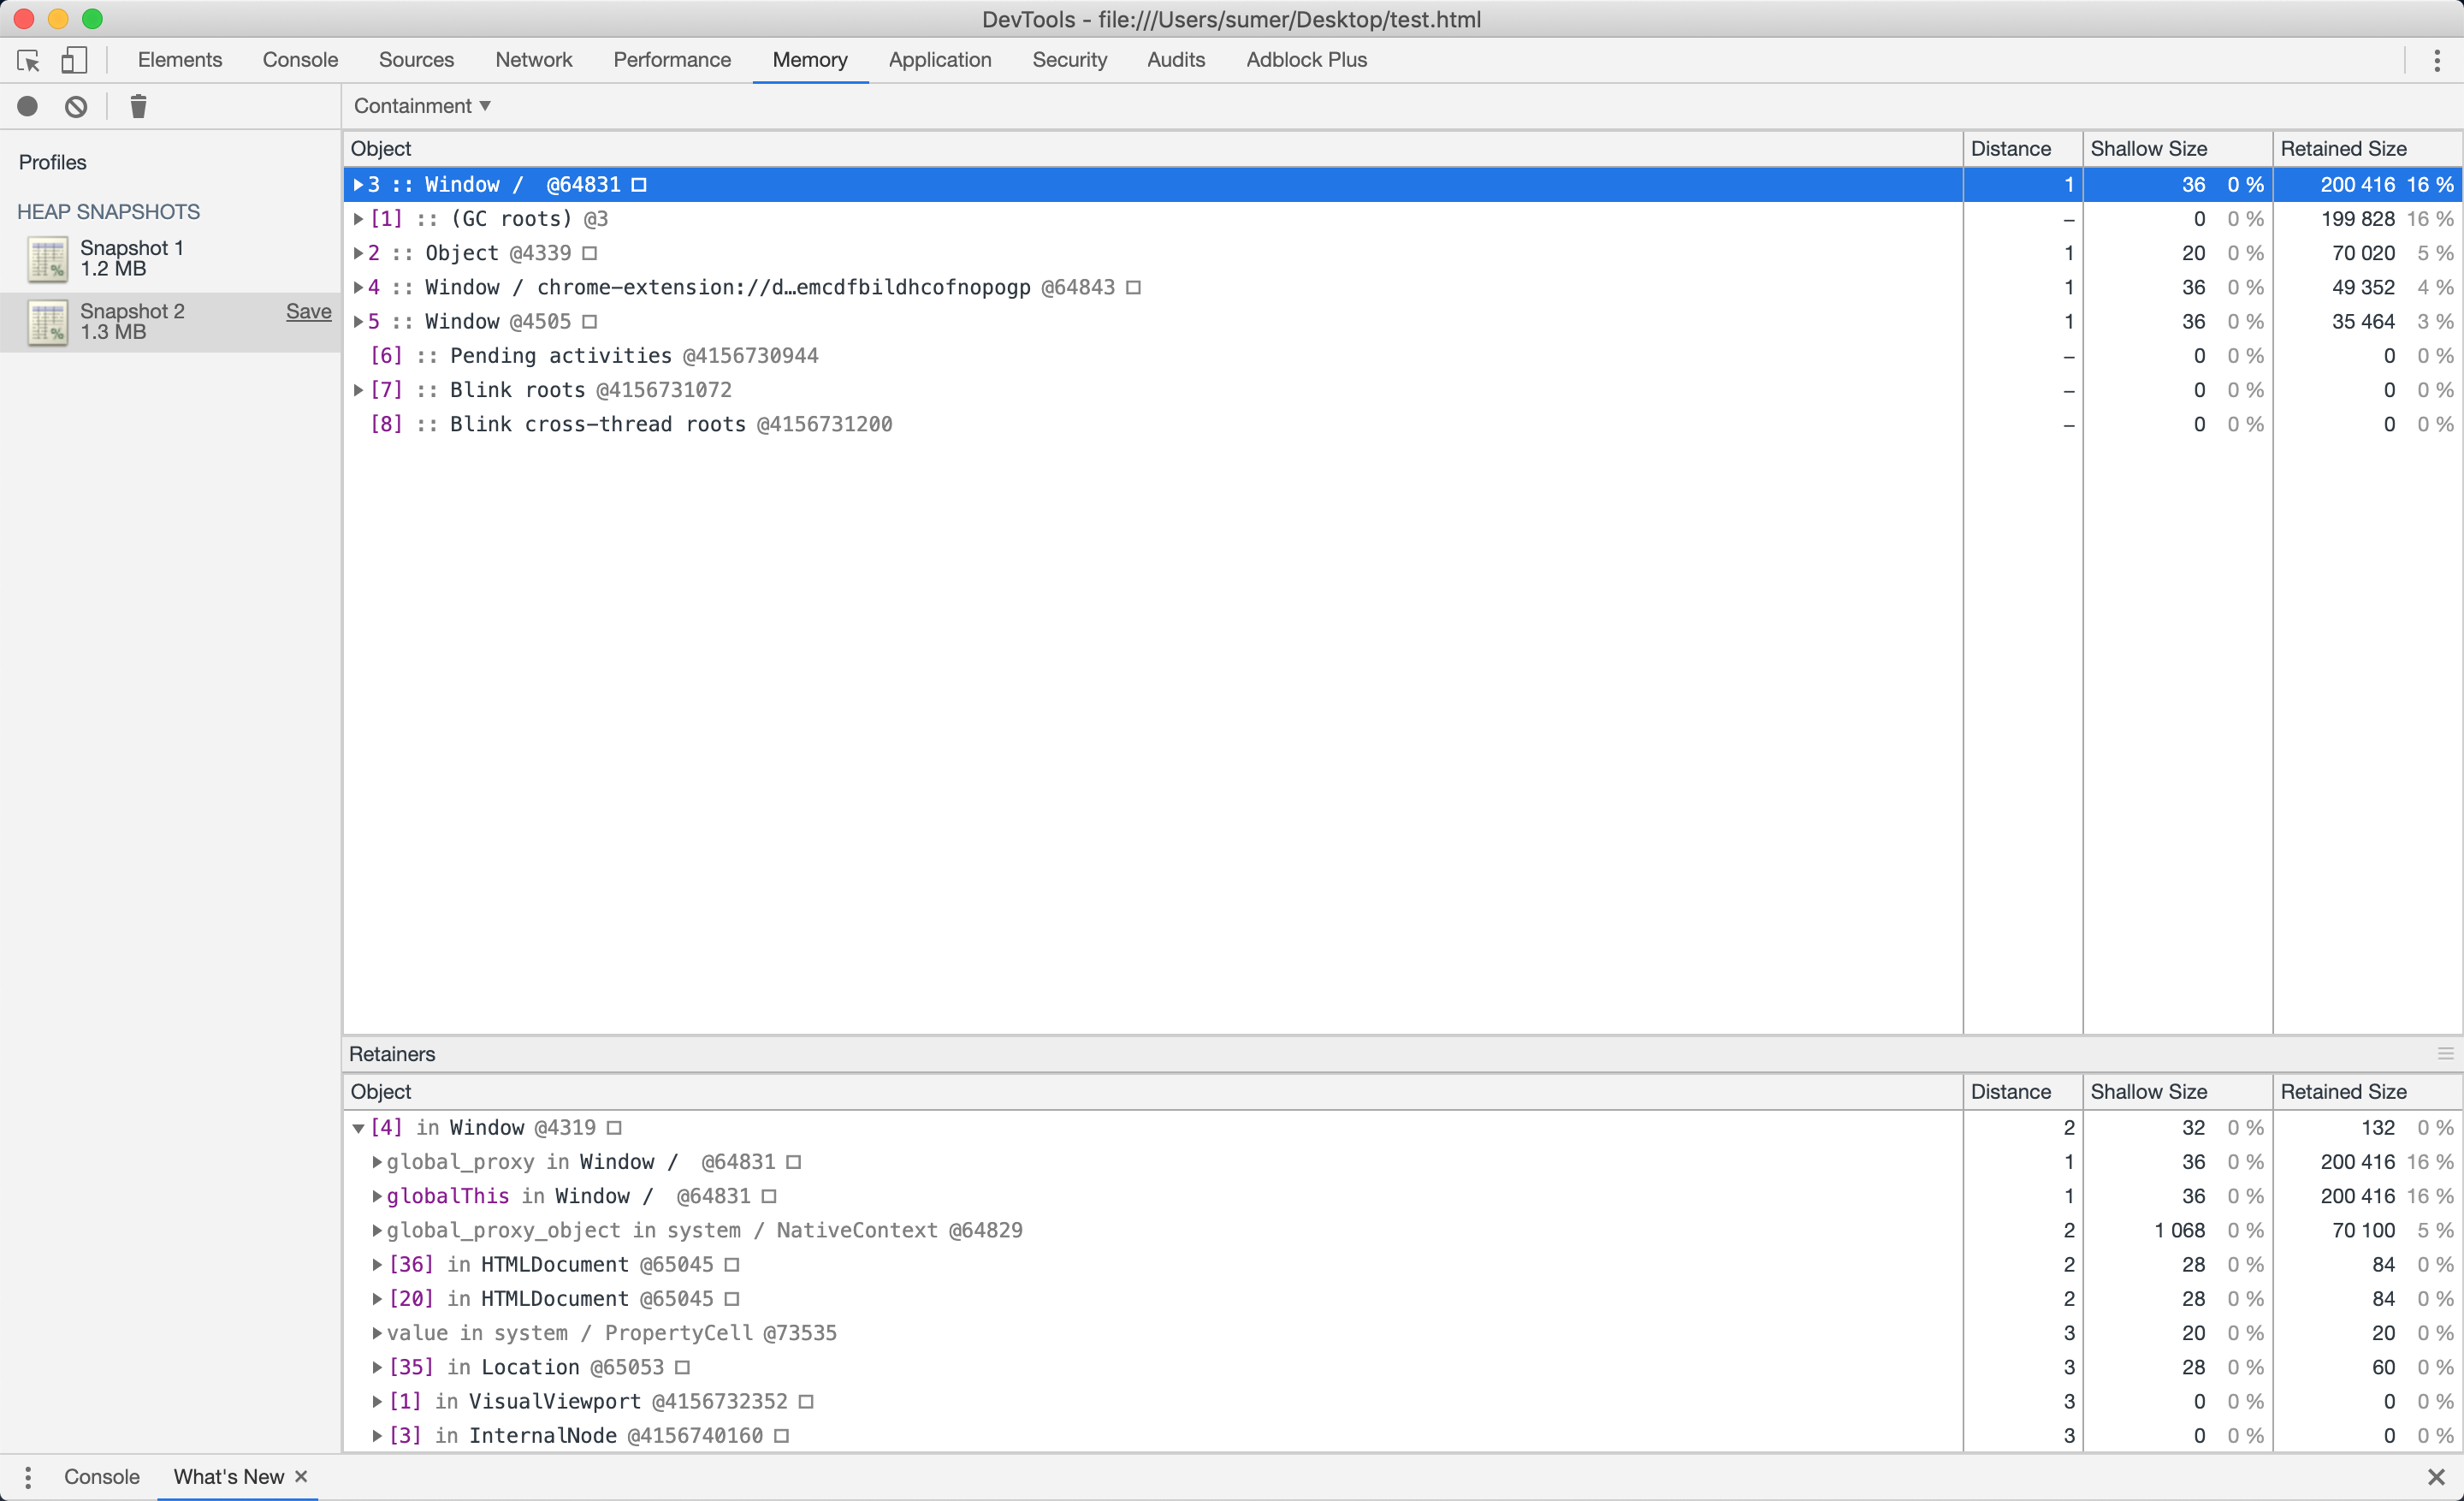The height and width of the screenshot is (1501, 2464).
Task: Close the What's New drawer tab
Action: (301, 1476)
